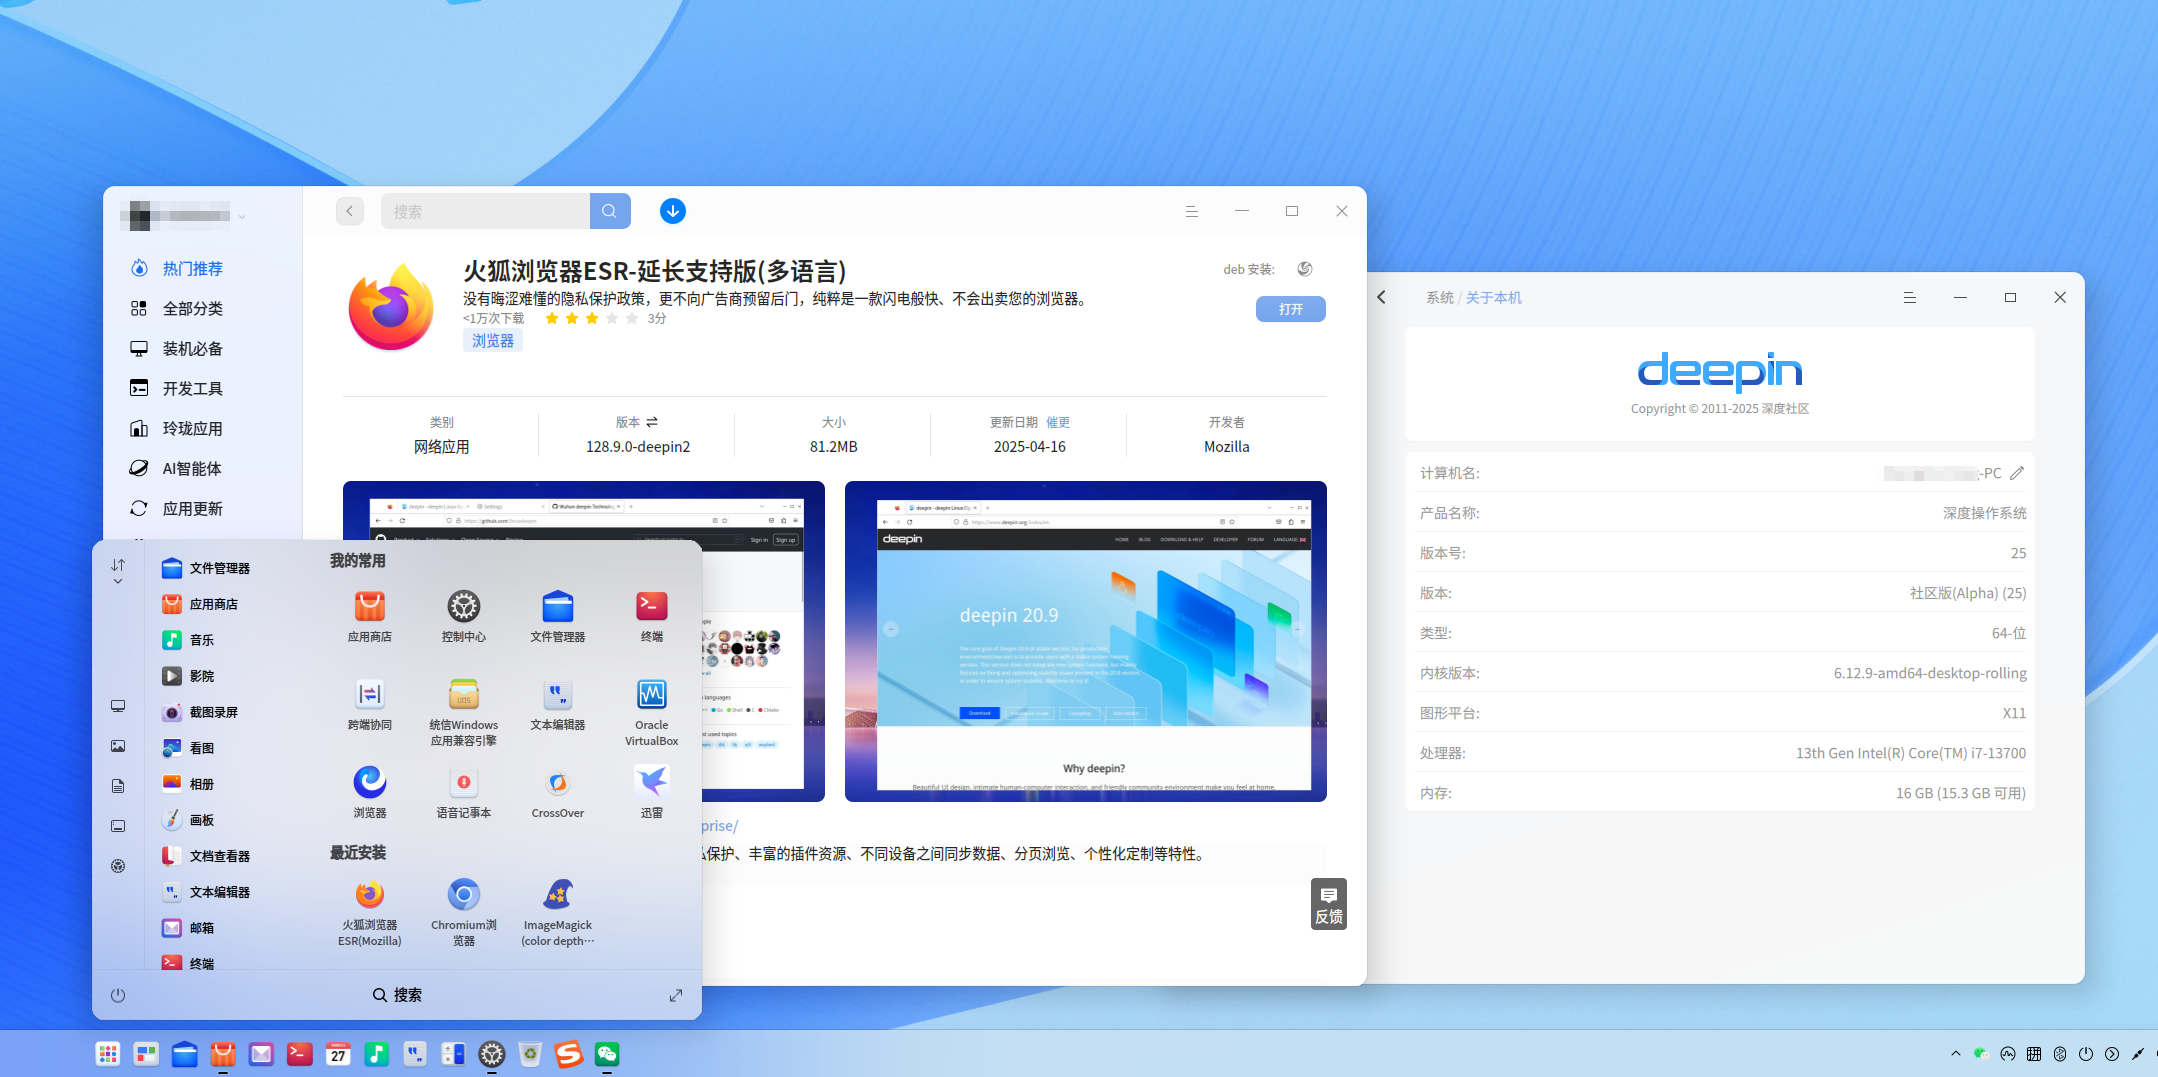Click the app store search input field
Image resolution: width=2158 pixels, height=1077 pixels.
click(x=485, y=211)
